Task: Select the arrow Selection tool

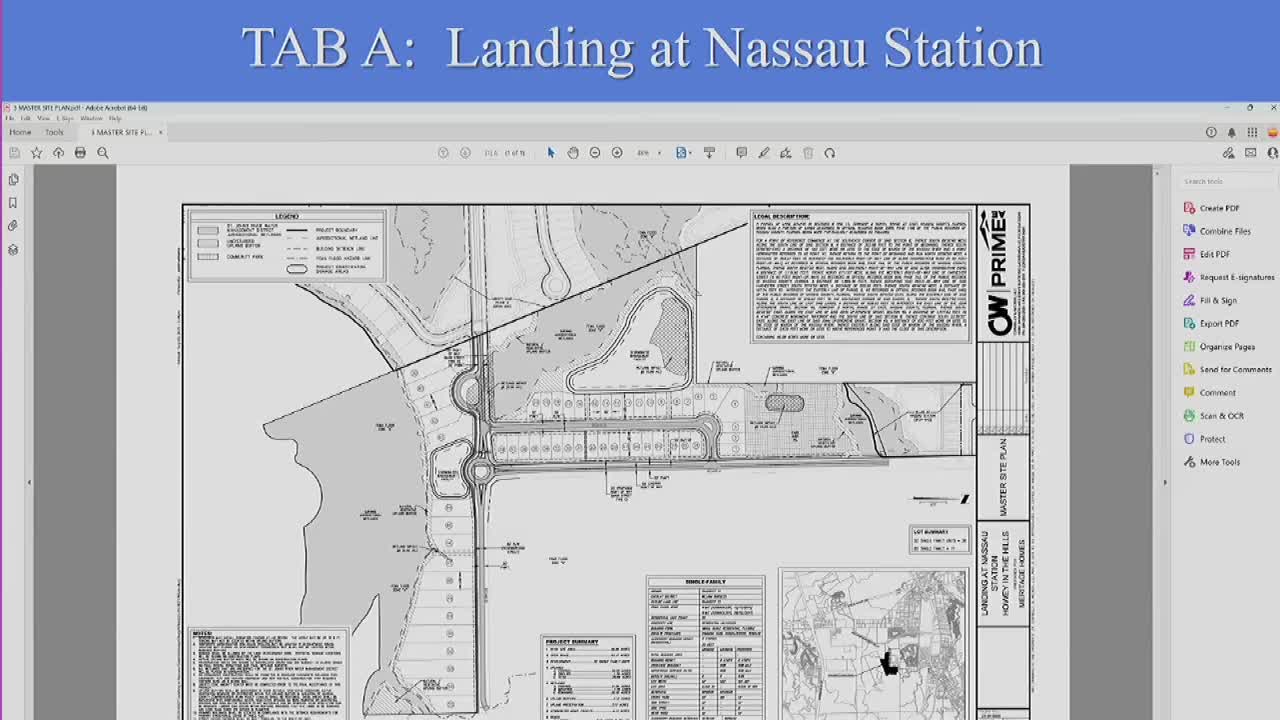Action: coord(551,152)
